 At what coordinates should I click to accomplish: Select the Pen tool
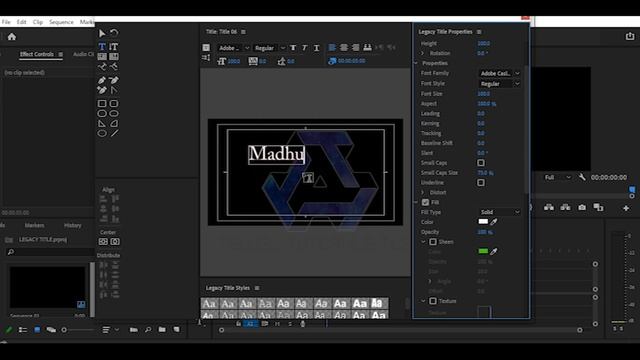[102, 80]
